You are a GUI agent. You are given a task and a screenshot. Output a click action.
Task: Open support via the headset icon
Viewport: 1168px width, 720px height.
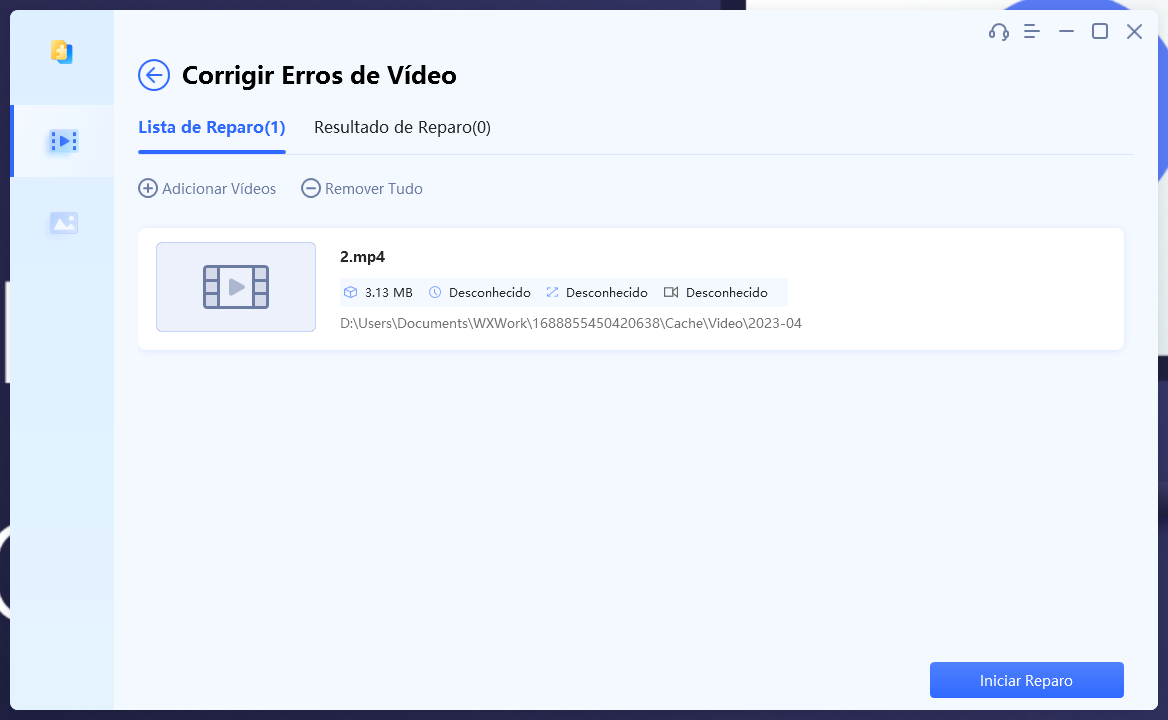(998, 31)
